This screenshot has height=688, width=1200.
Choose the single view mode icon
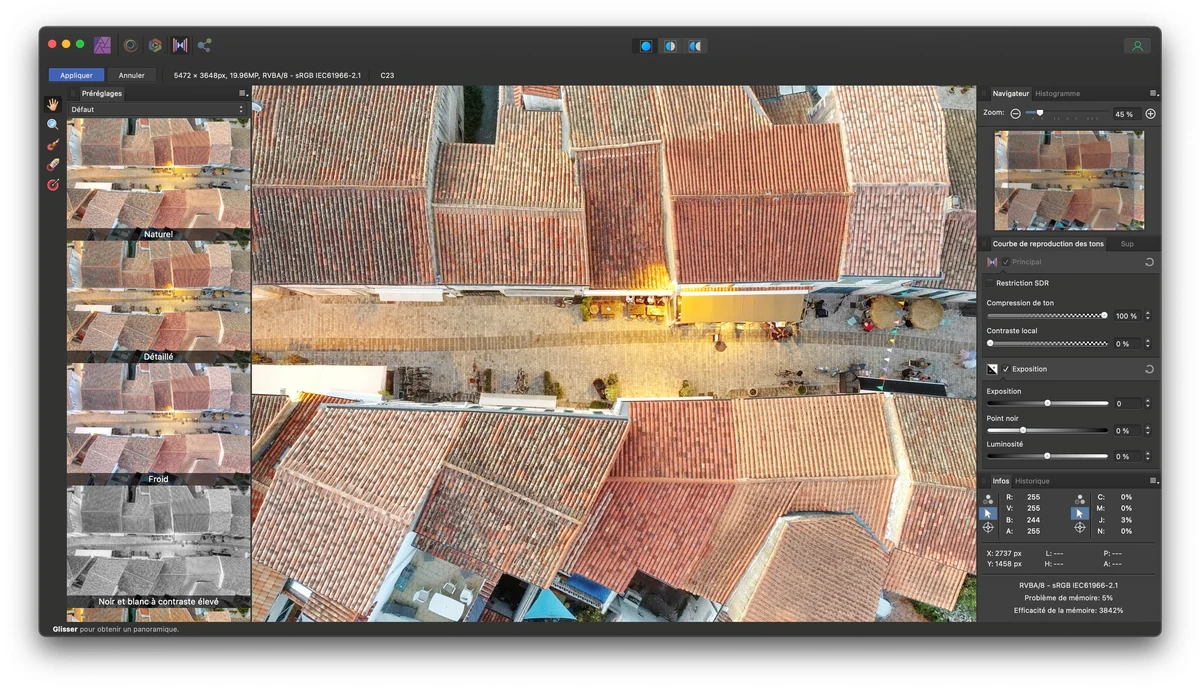click(x=645, y=46)
